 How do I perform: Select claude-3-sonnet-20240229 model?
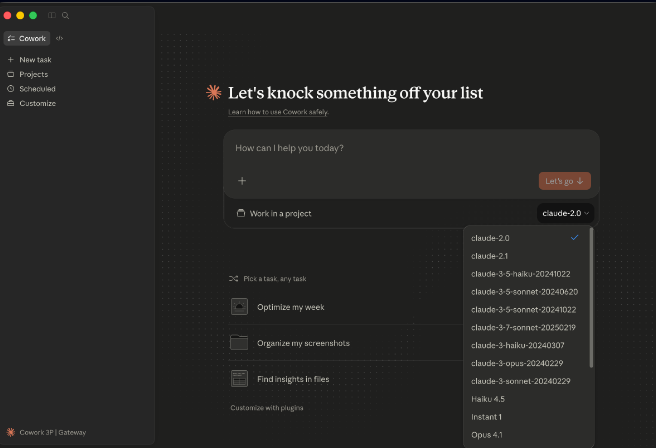click(526, 381)
